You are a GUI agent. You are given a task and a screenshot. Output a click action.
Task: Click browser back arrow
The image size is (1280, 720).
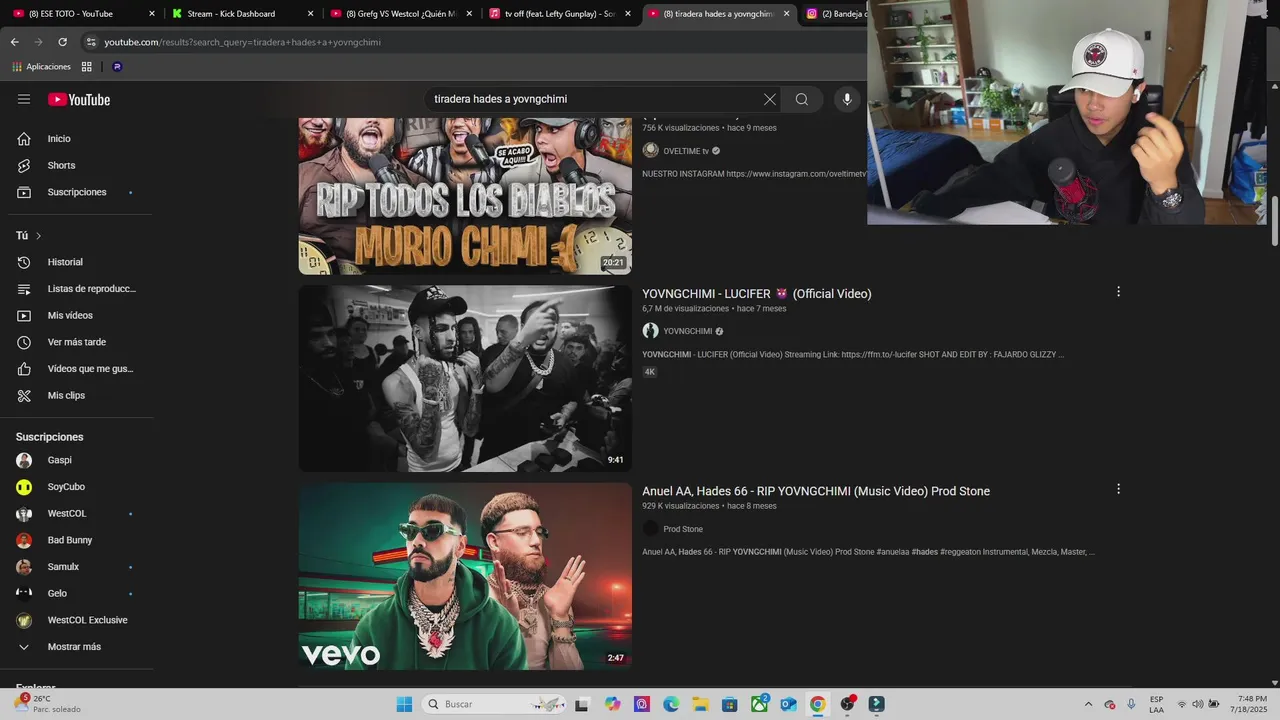(x=14, y=42)
